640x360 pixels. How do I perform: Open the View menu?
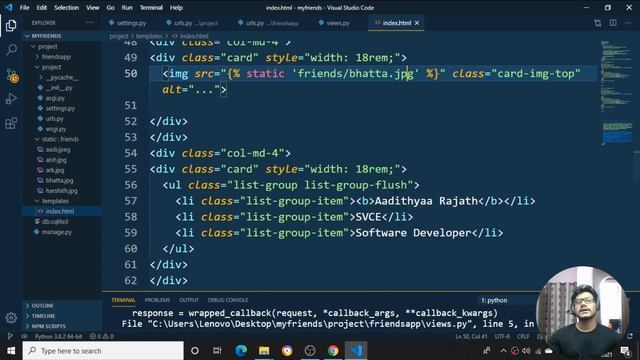[93, 7]
